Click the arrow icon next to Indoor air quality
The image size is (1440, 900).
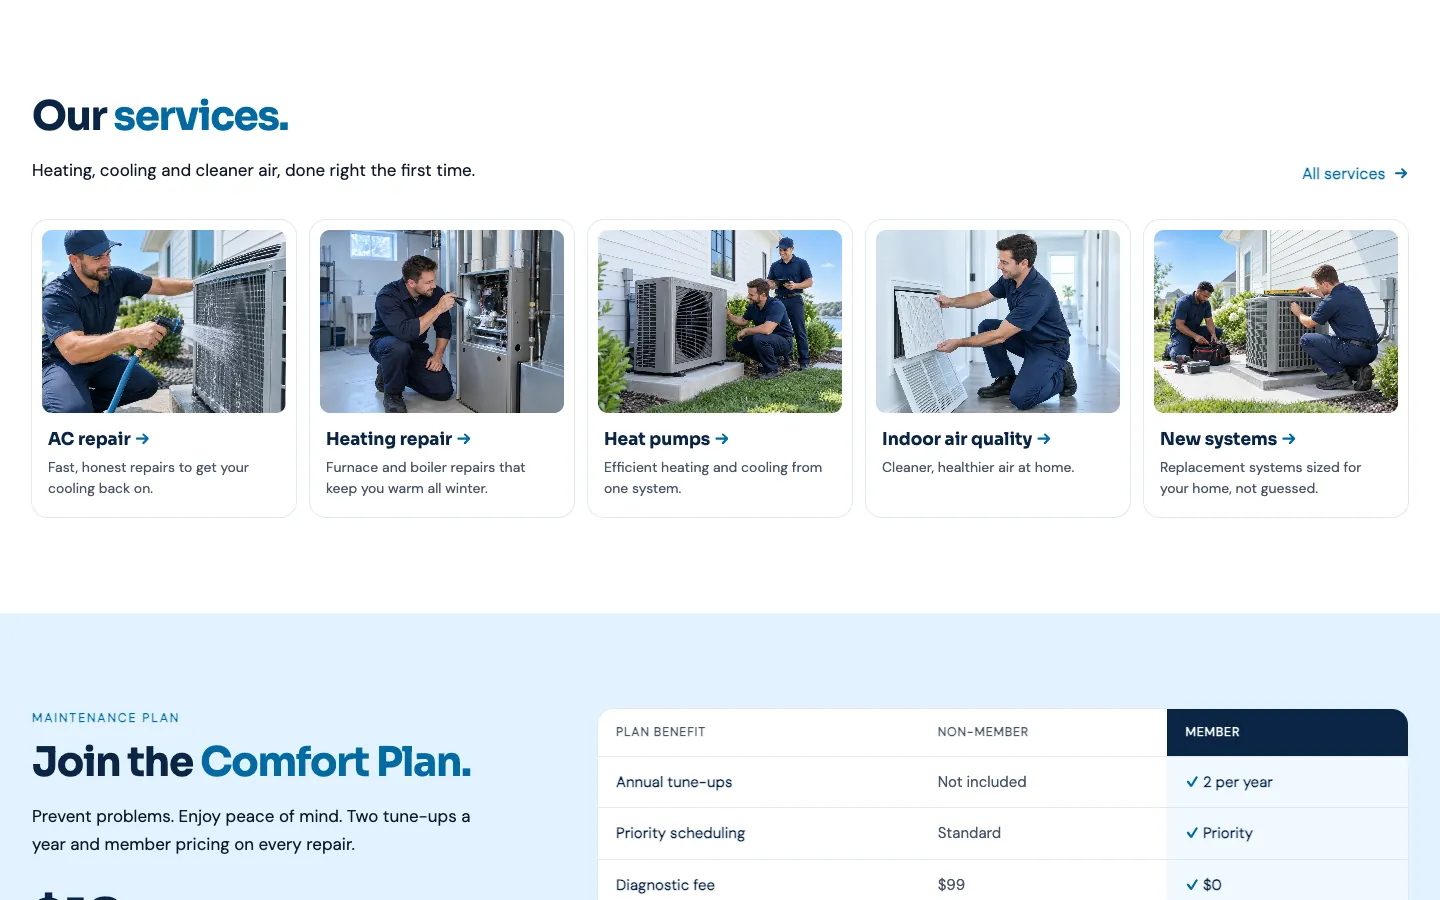[x=1044, y=439]
